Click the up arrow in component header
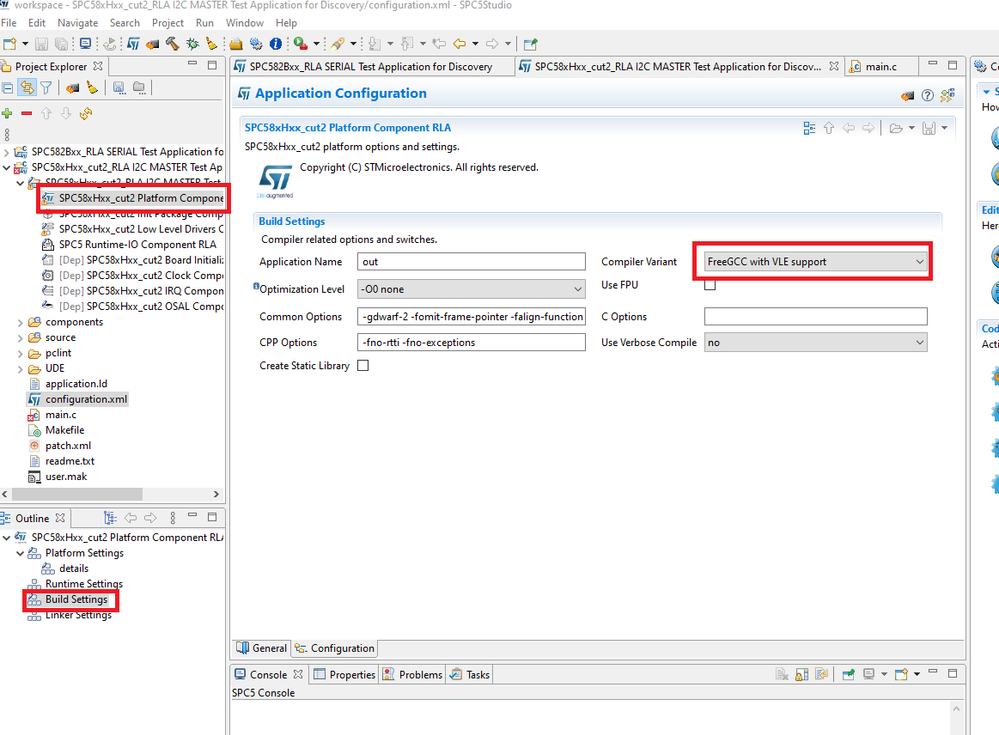 tap(829, 128)
